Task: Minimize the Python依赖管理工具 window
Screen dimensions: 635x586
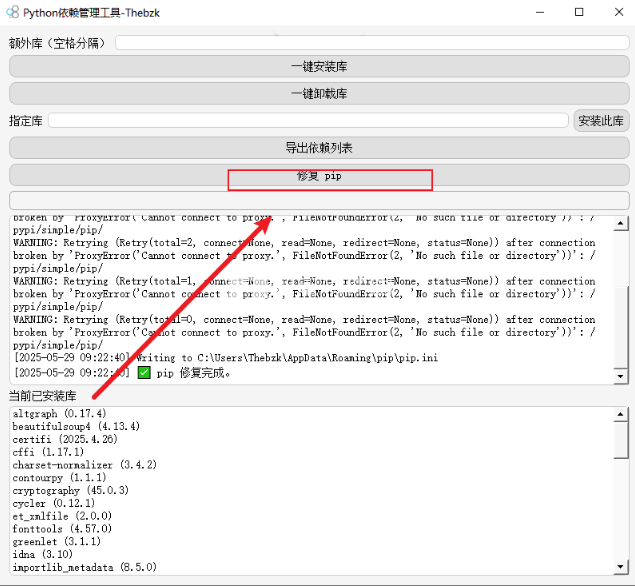Action: click(x=540, y=12)
